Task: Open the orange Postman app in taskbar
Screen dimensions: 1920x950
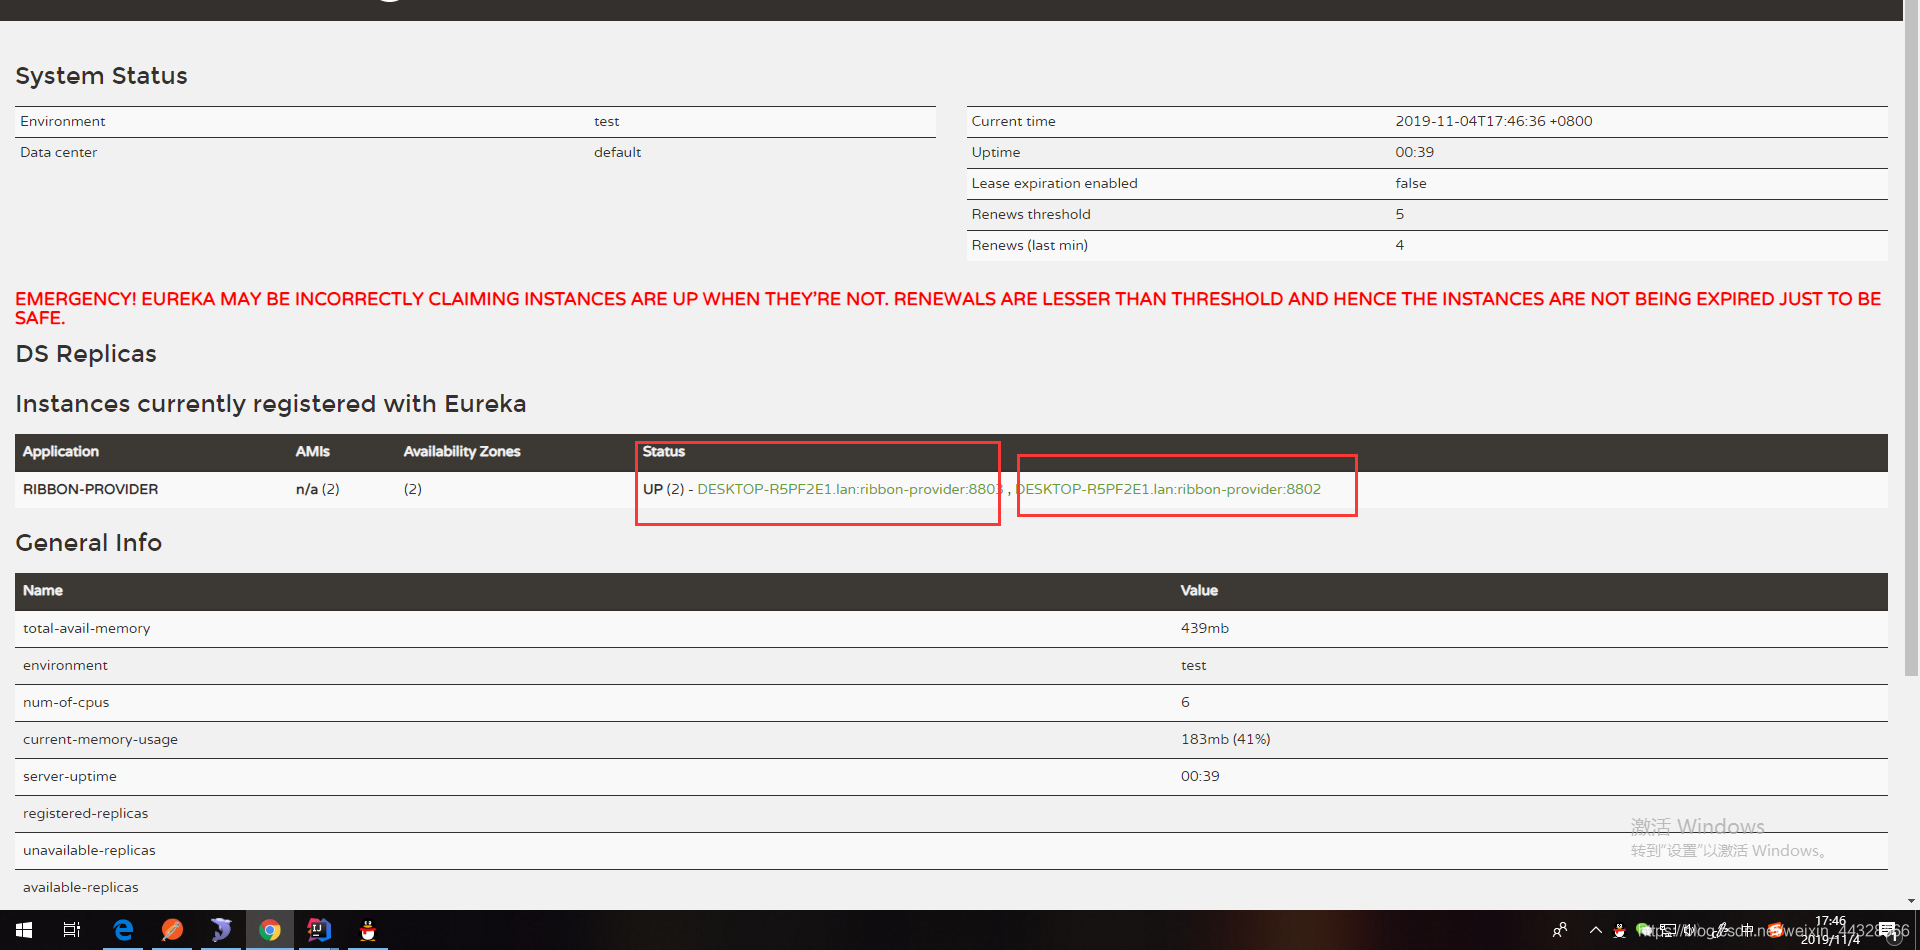Action: (172, 930)
